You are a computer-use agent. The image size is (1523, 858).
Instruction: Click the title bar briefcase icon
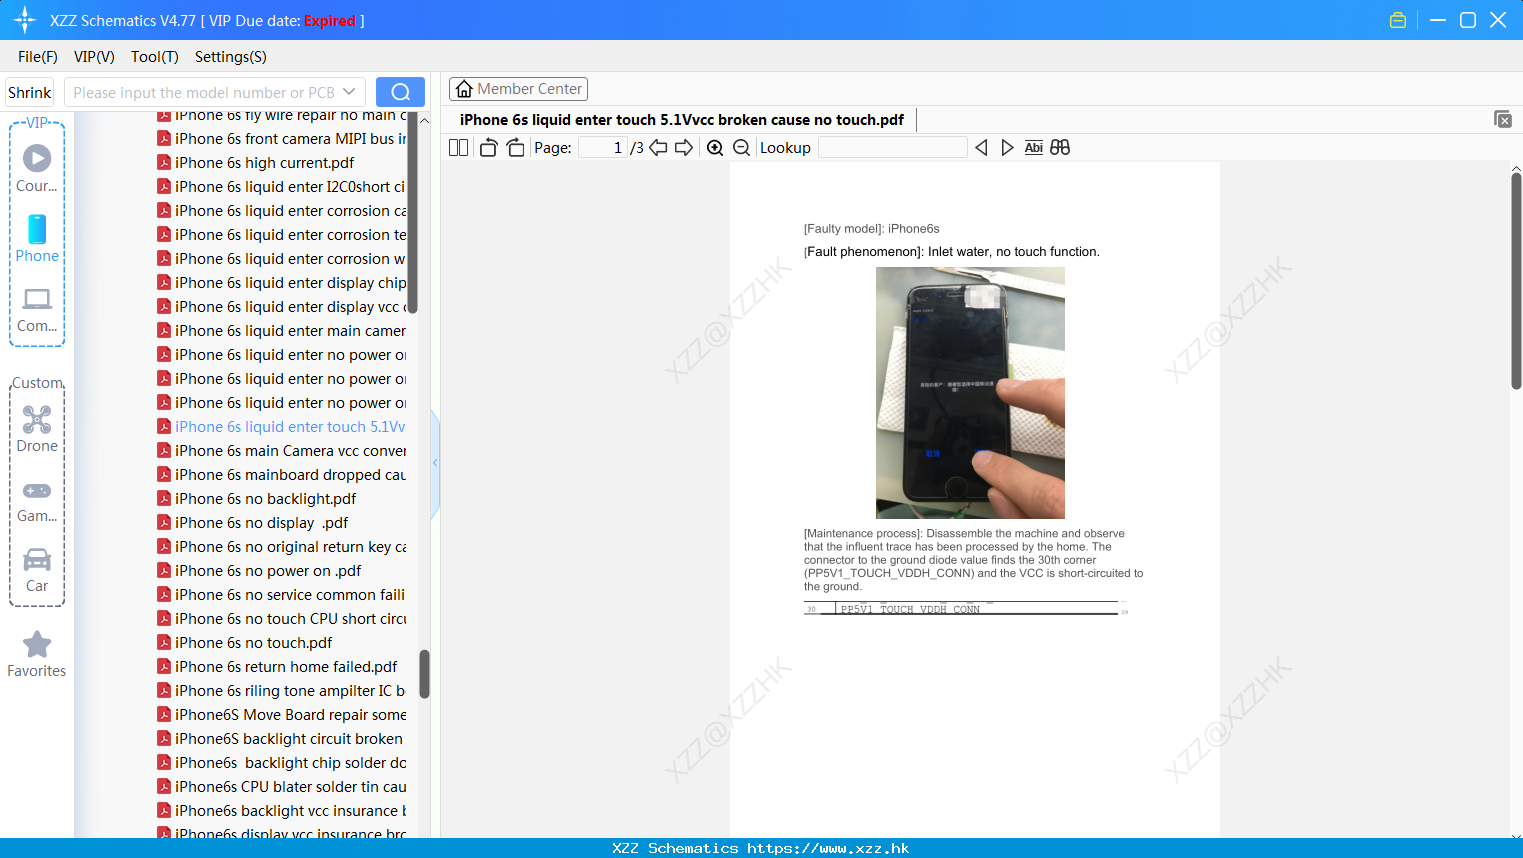click(1398, 20)
